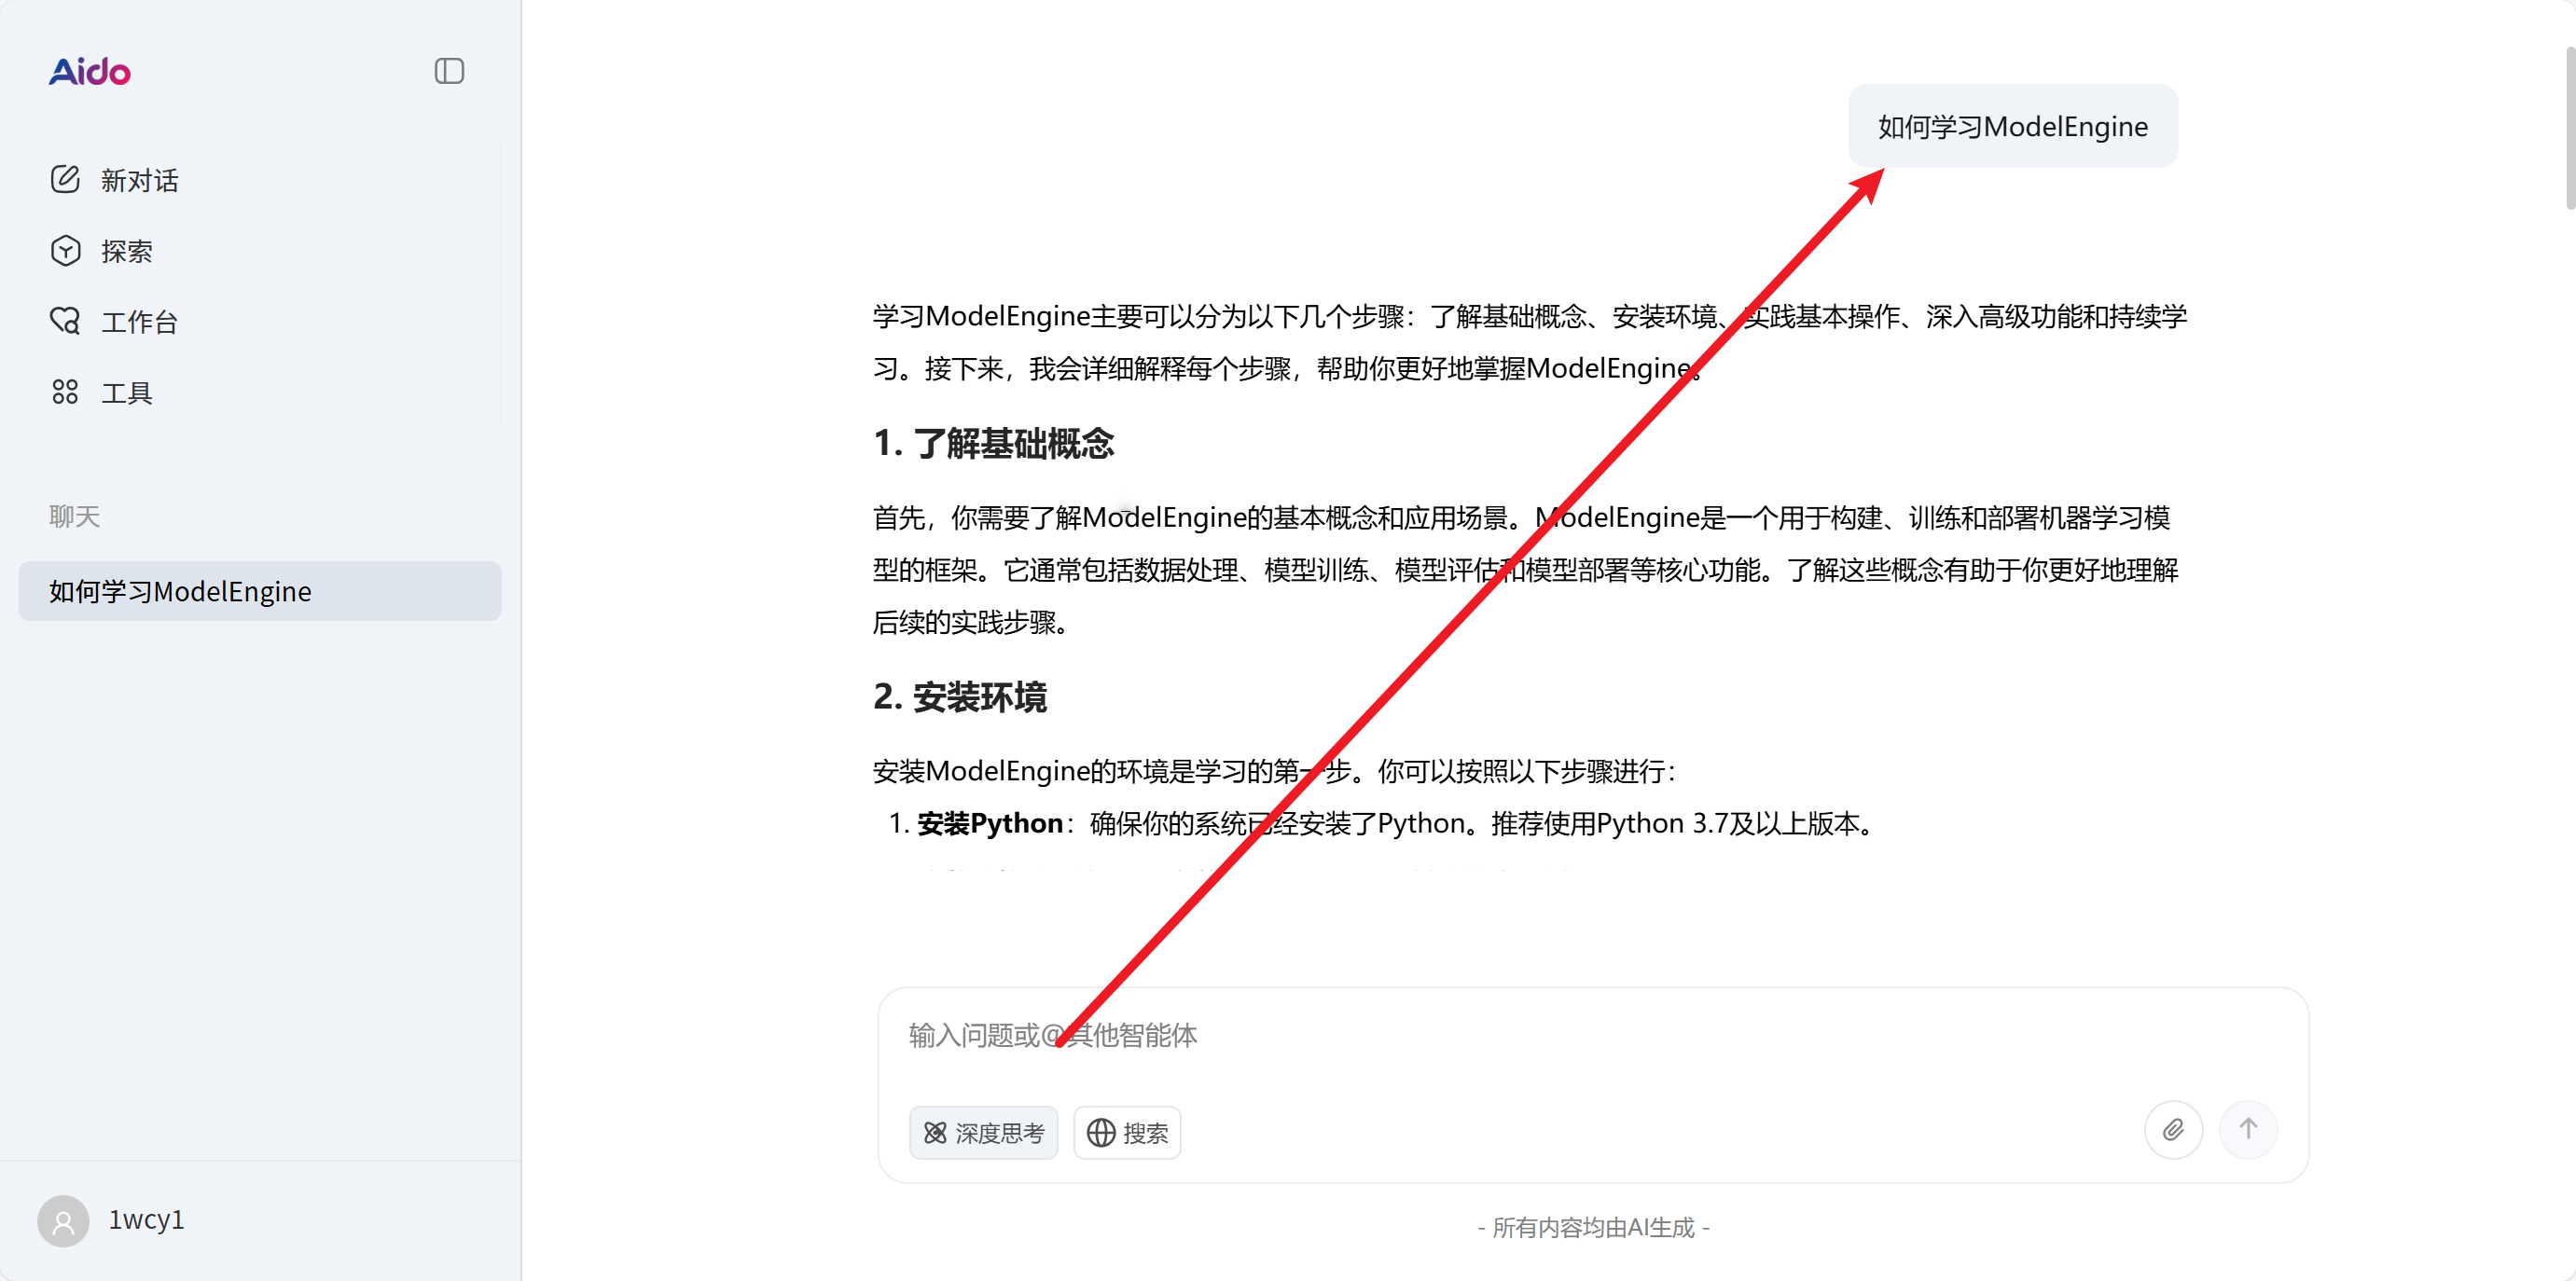Toggle the 深度思考 deep thinking mode
Viewport: 2576px width, 1281px height.
[x=983, y=1133]
